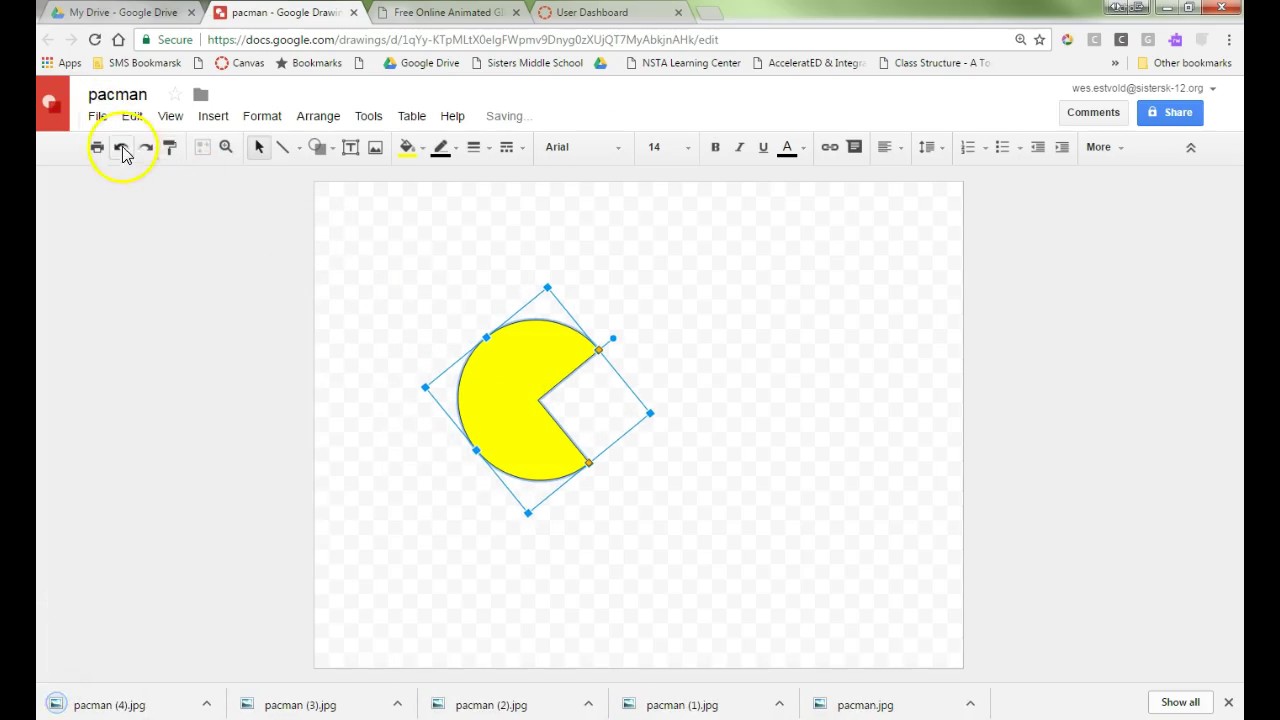Viewport: 1280px width, 720px height.
Task: Open the Apps bookmarks shortcut
Action: [61, 63]
